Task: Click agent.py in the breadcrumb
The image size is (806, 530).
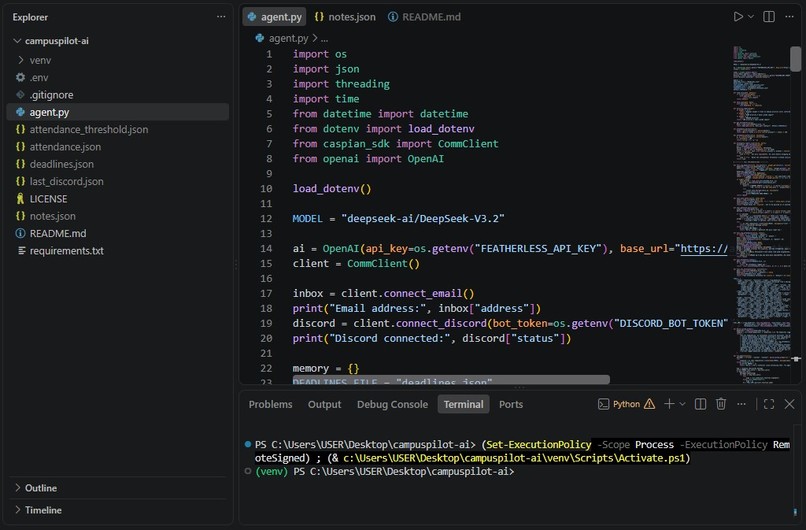Action: pyautogui.click(x=288, y=38)
